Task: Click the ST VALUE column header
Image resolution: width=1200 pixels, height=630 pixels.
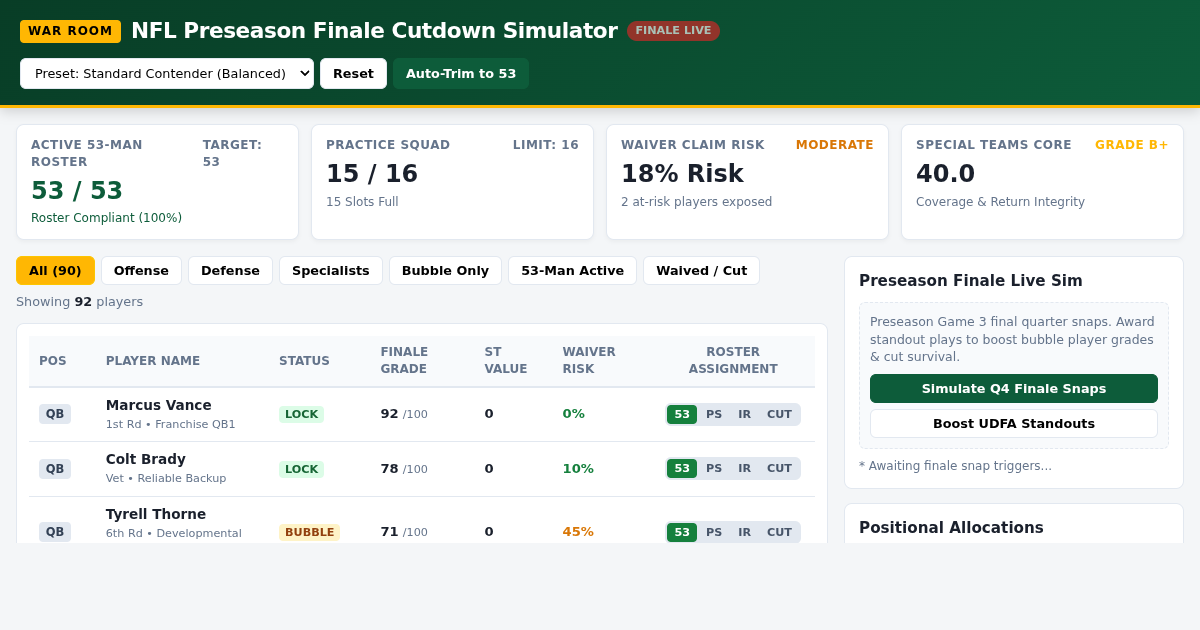Action: click(x=506, y=360)
